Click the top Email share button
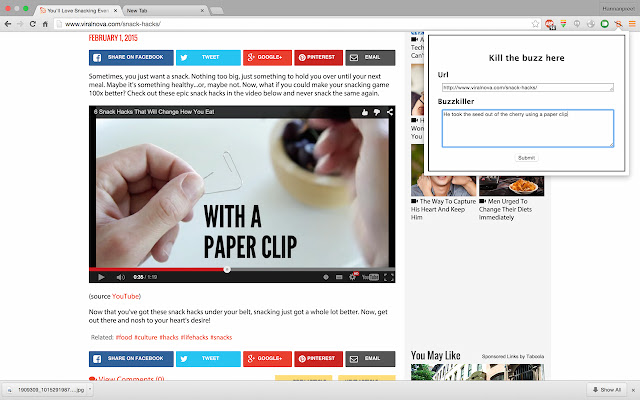 point(370,58)
